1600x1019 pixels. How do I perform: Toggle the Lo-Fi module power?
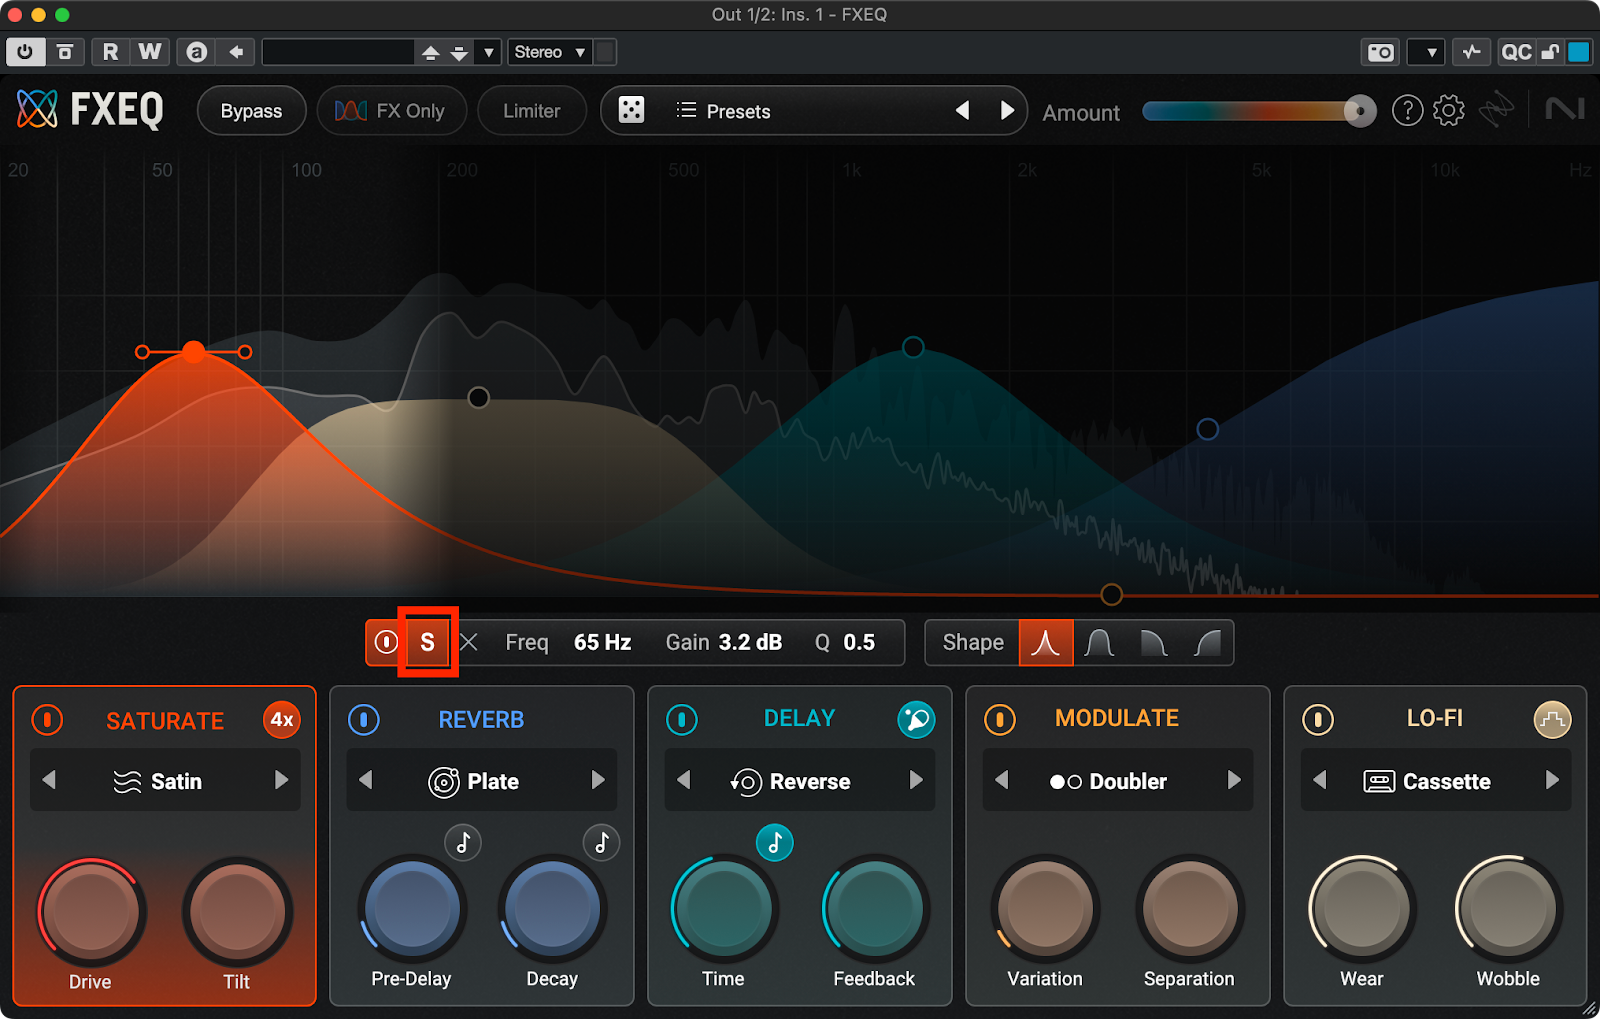(x=1318, y=720)
